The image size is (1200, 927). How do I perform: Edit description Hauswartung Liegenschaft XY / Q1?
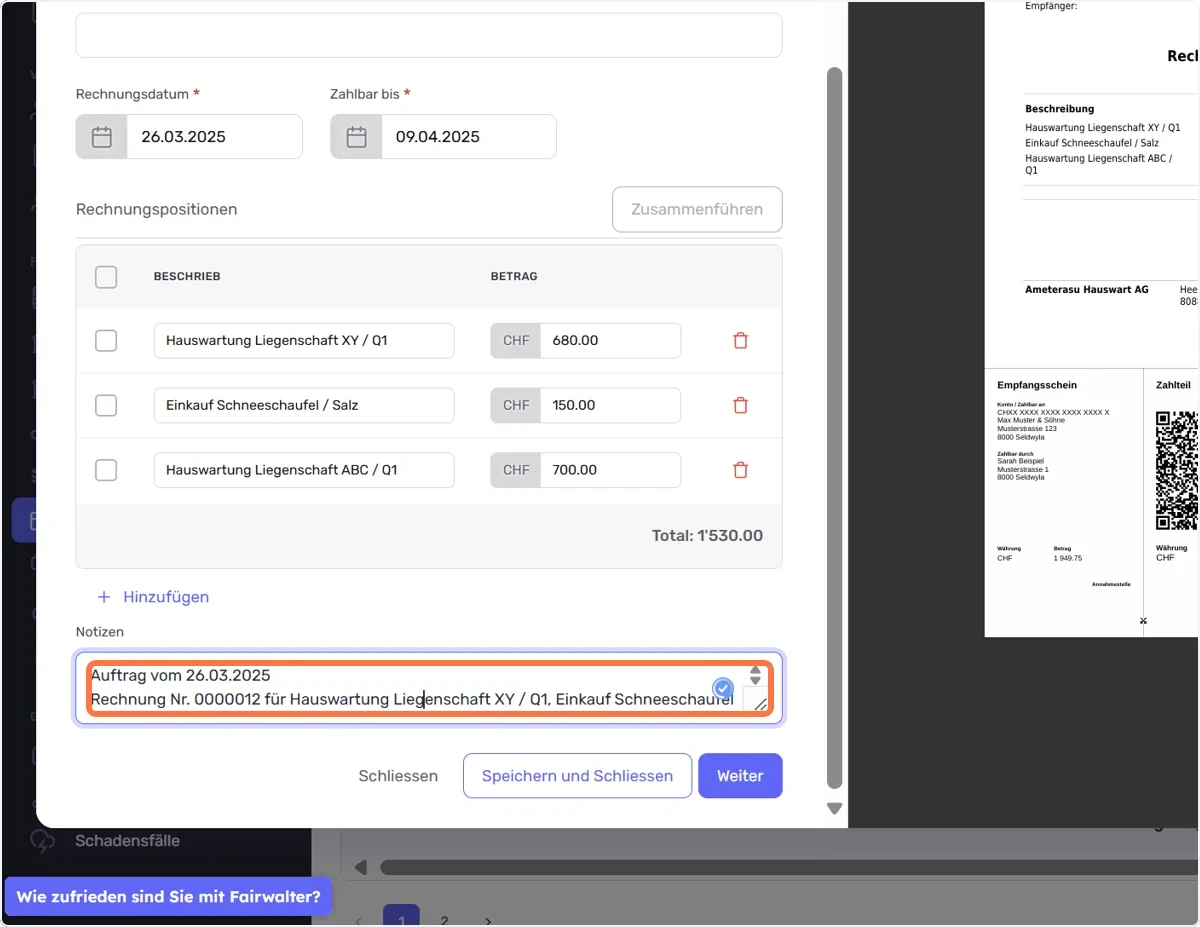pyautogui.click(x=304, y=341)
